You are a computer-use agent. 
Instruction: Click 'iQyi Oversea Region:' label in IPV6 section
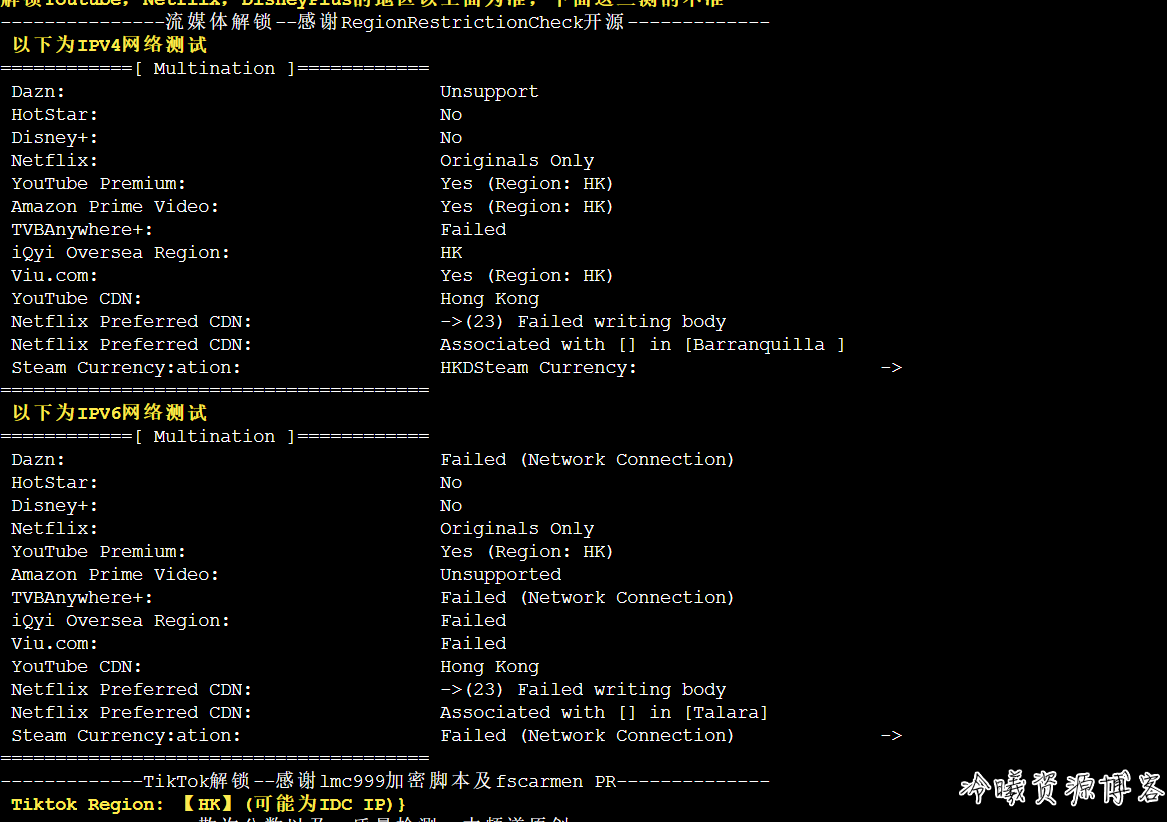[x=121, y=621]
